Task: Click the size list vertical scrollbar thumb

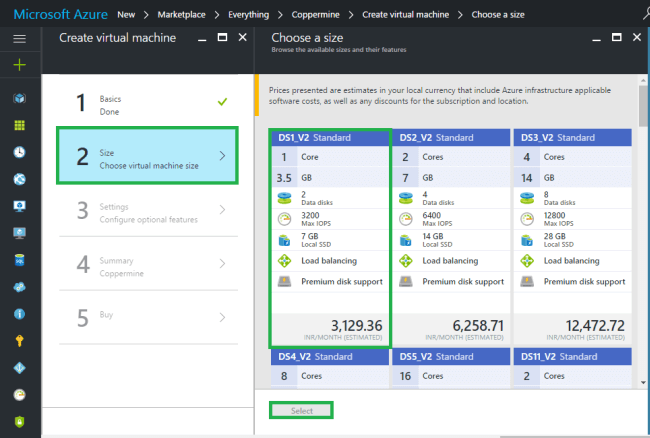Action: [x=643, y=106]
